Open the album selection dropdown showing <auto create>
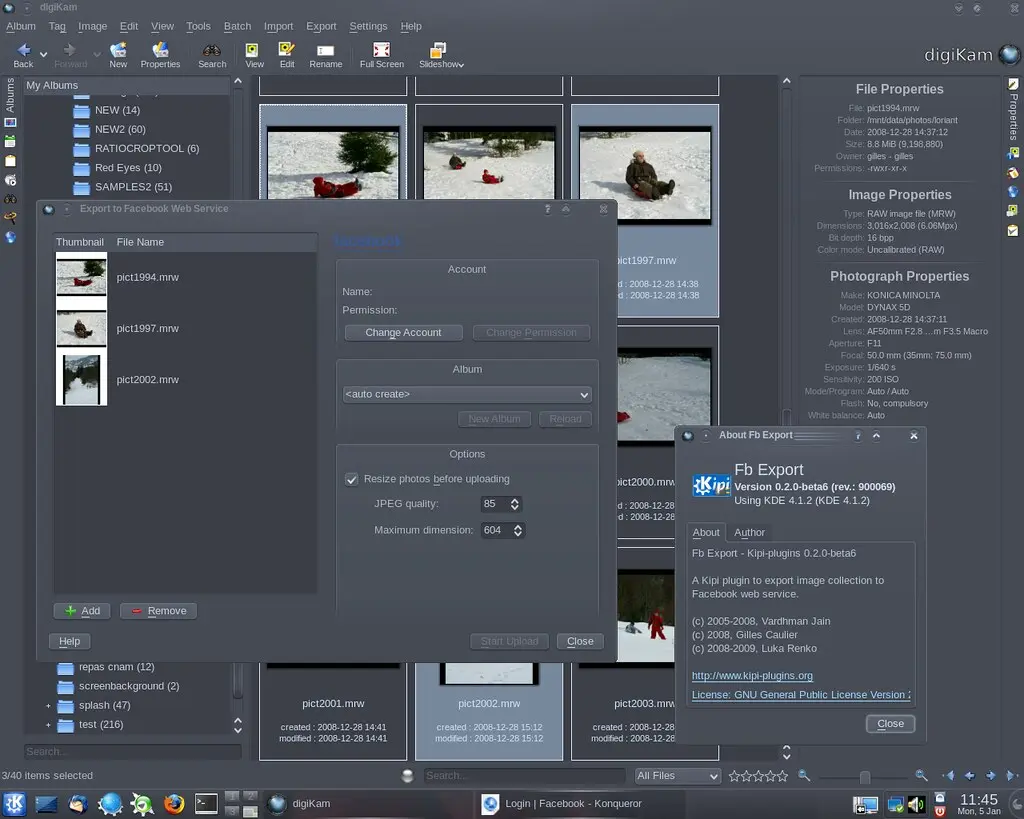 (x=466, y=394)
